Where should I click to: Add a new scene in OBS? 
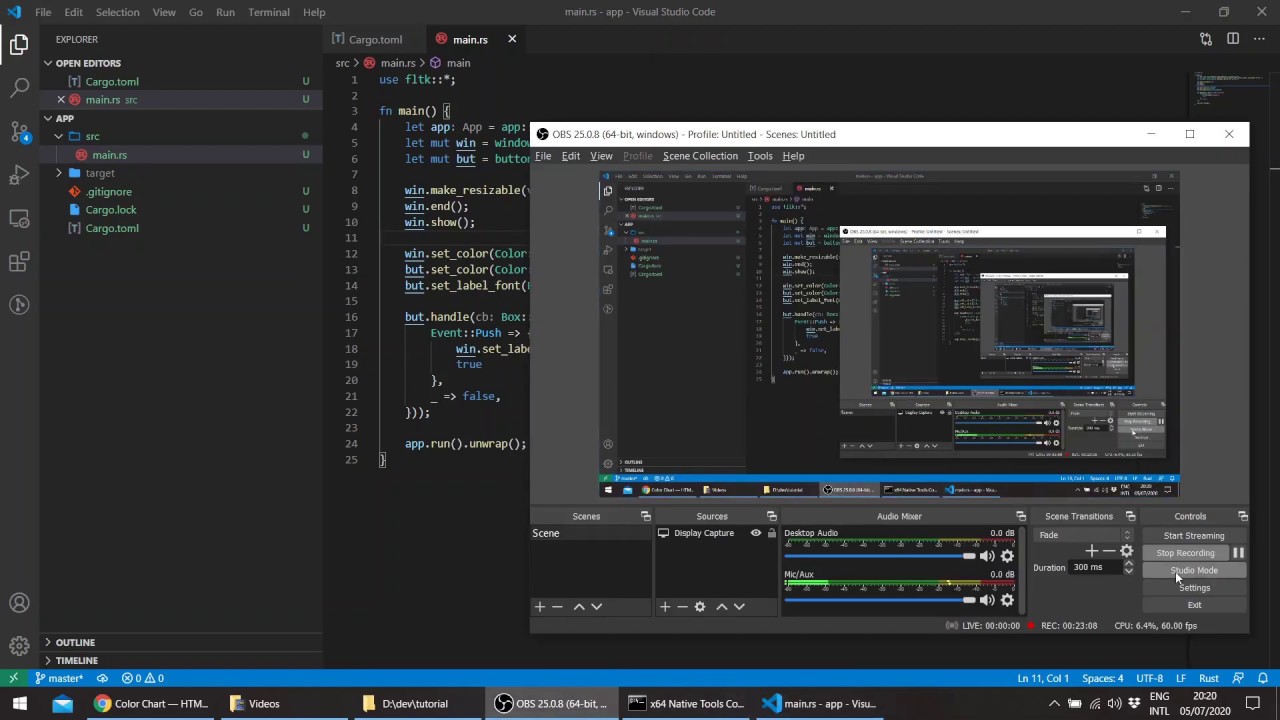[540, 606]
